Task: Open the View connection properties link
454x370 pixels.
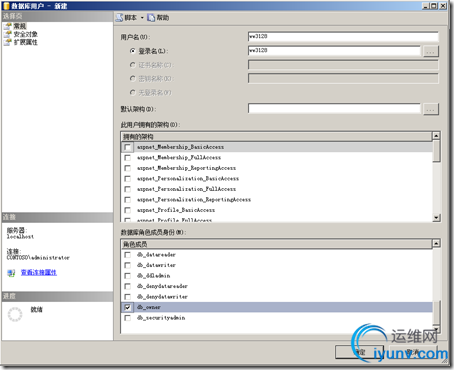Action: pos(39,272)
